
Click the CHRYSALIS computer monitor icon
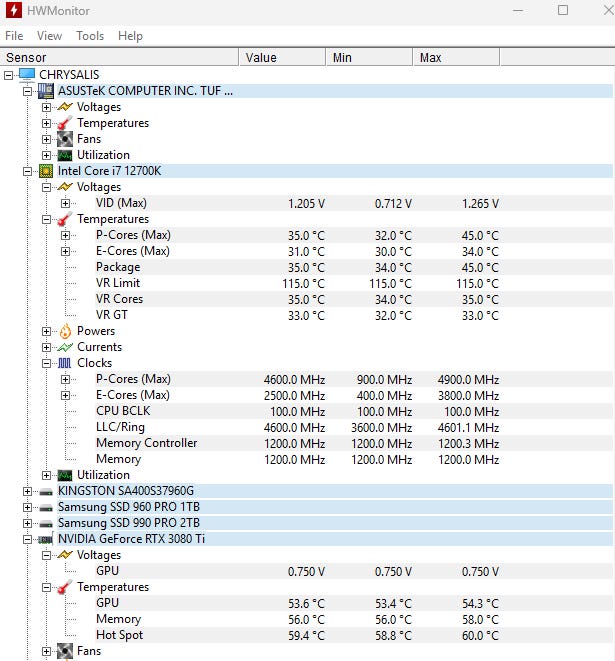[27, 75]
